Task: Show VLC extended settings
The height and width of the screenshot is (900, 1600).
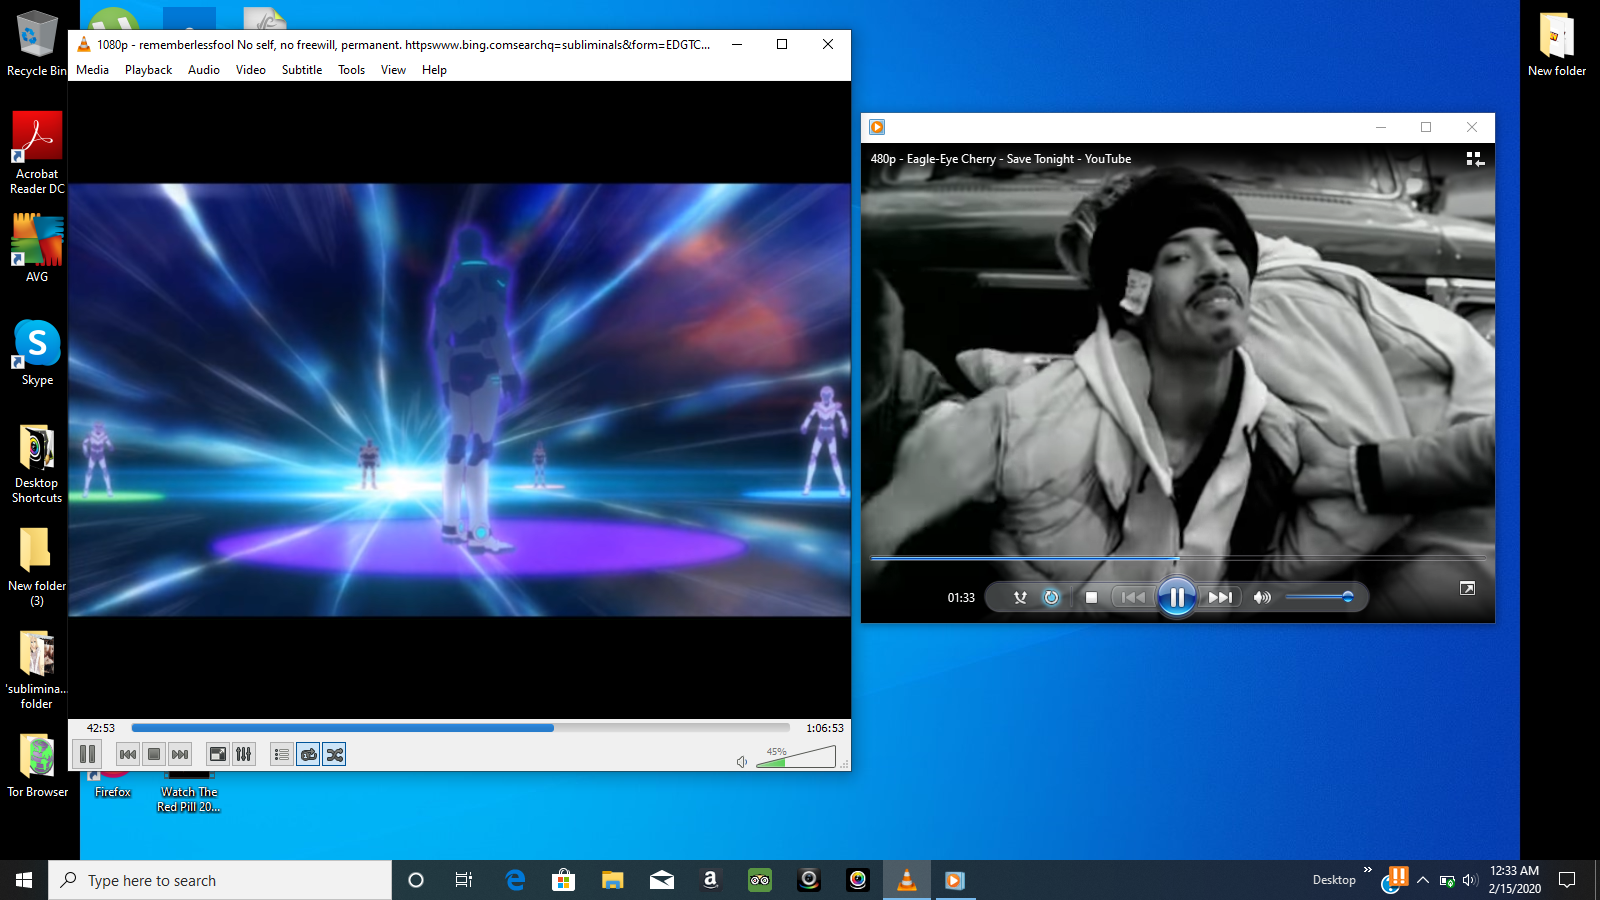Action: pos(244,754)
